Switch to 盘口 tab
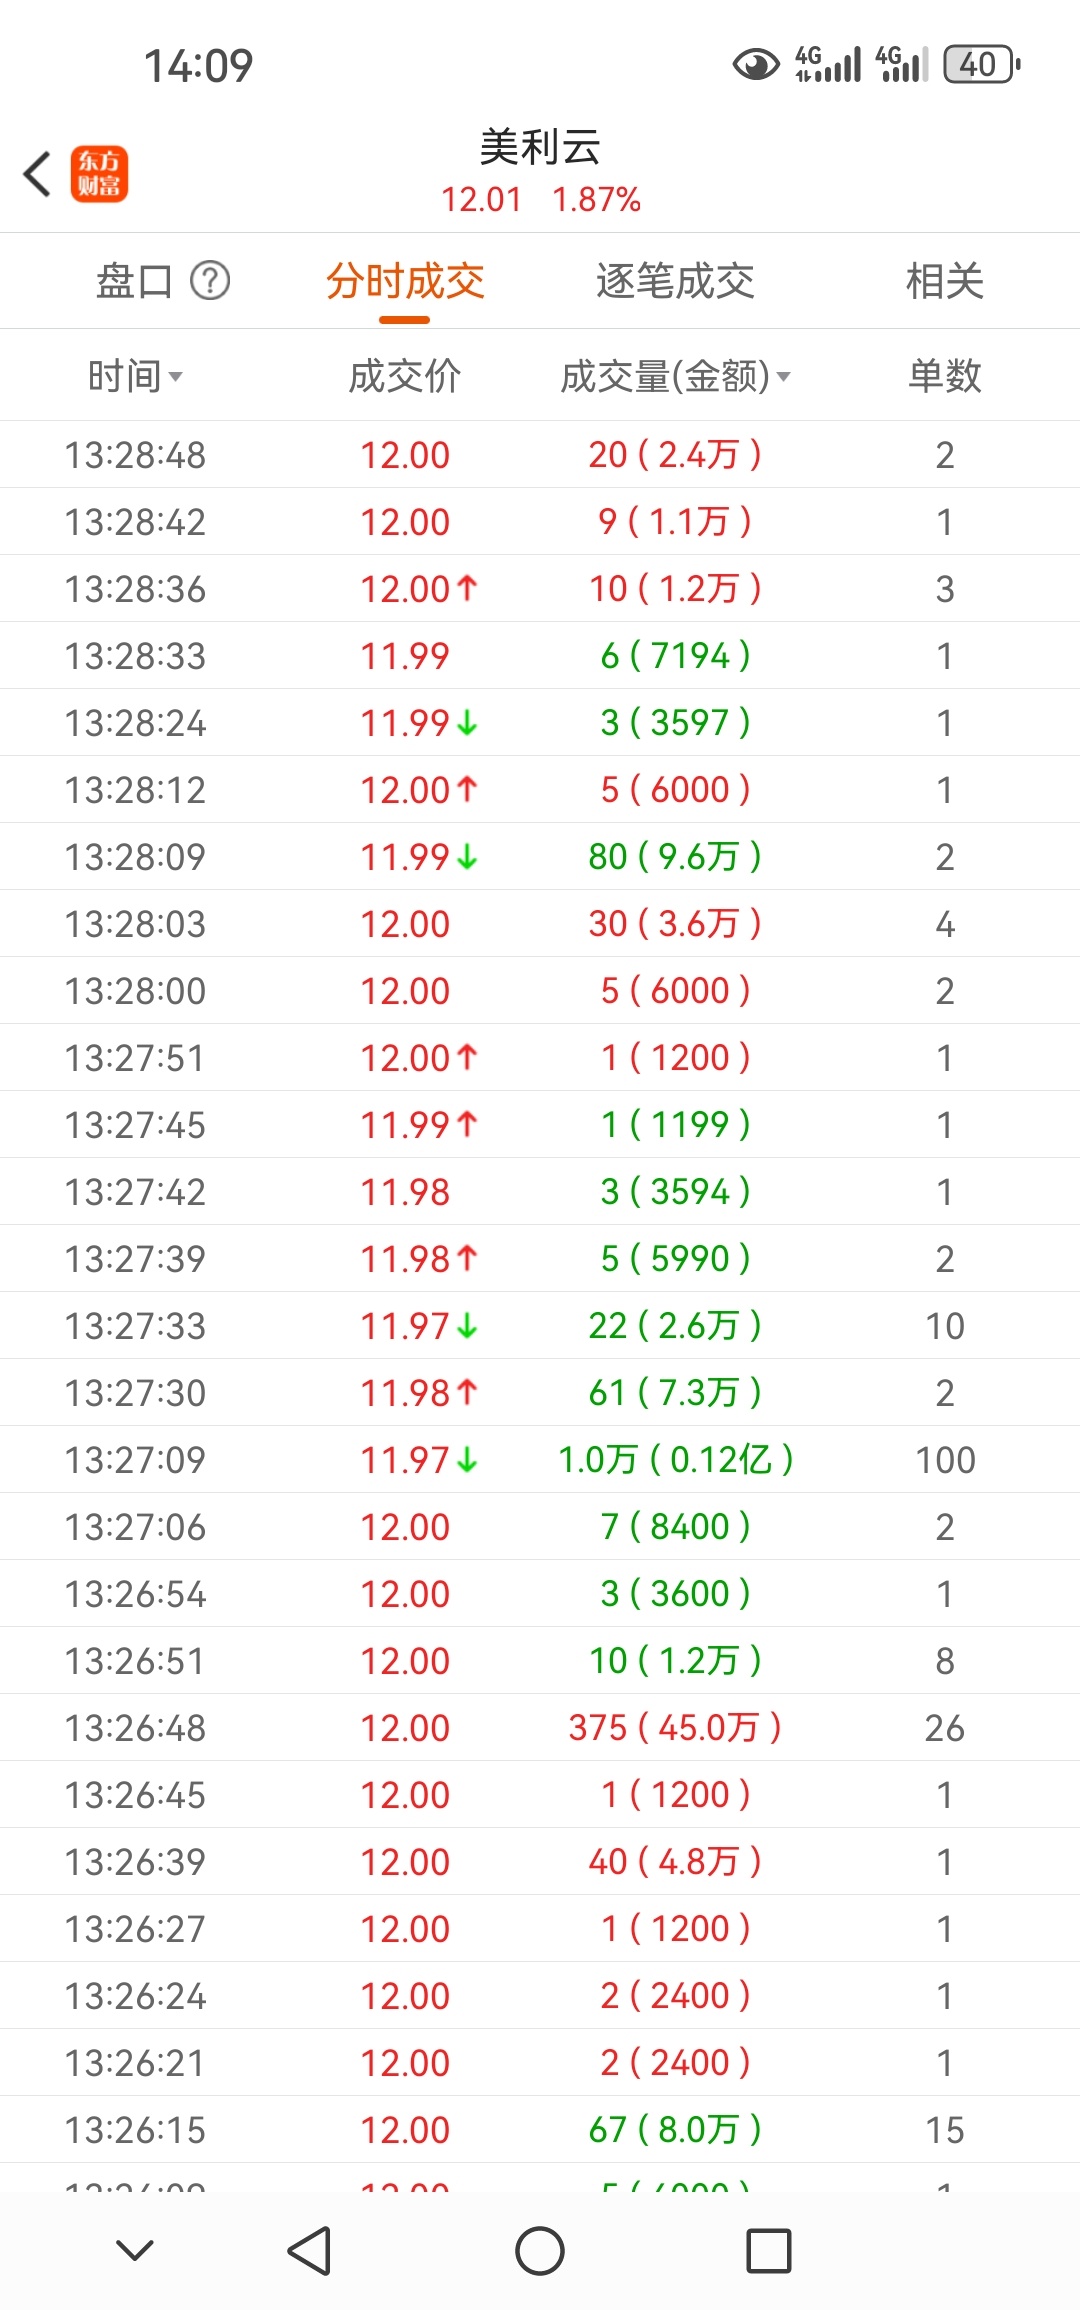Image resolution: width=1080 pixels, height=2310 pixels. click(x=134, y=281)
